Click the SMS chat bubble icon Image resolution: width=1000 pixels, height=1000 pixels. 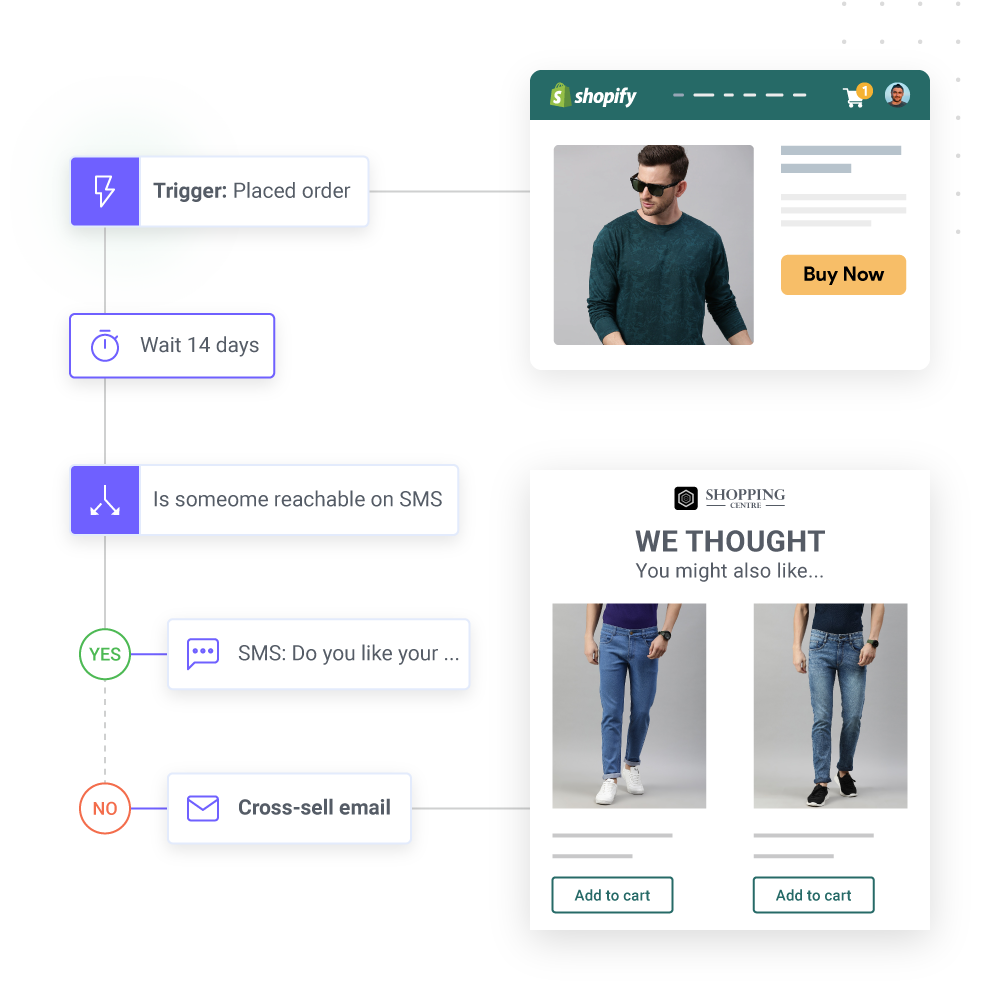pos(203,654)
